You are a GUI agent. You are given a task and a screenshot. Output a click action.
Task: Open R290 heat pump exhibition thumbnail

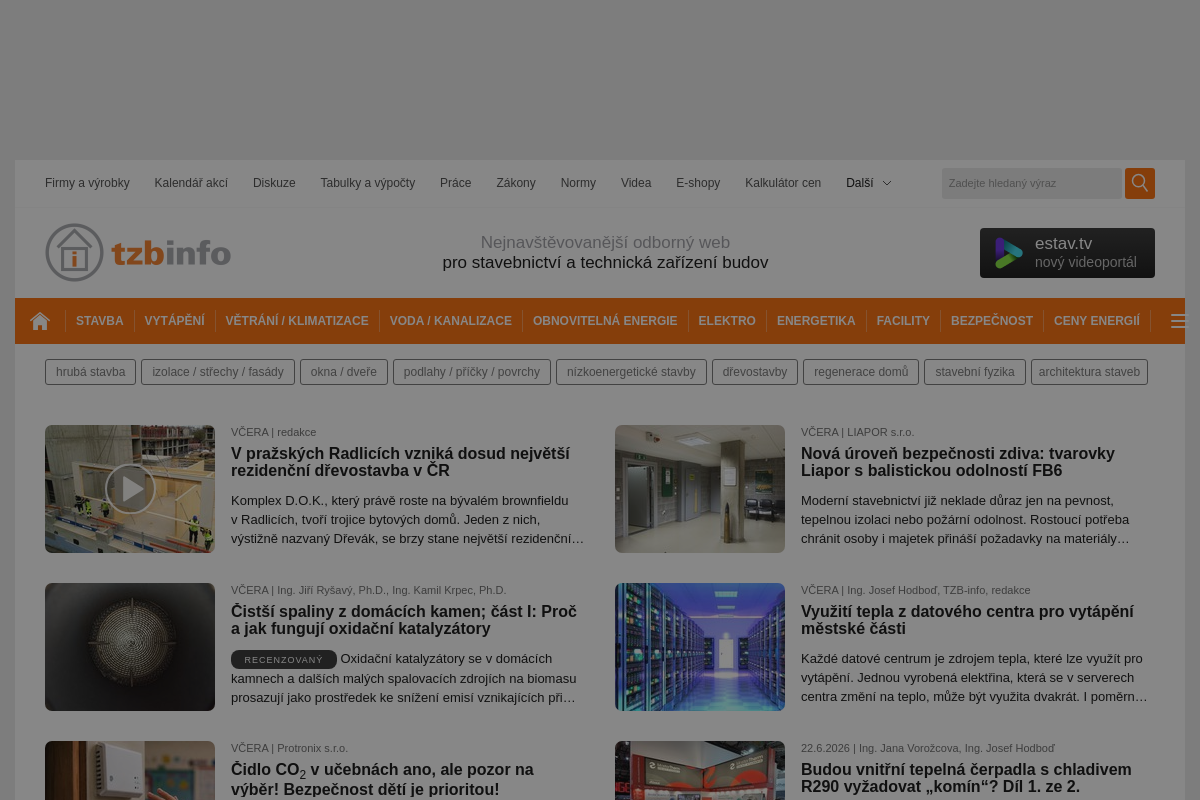click(x=700, y=770)
